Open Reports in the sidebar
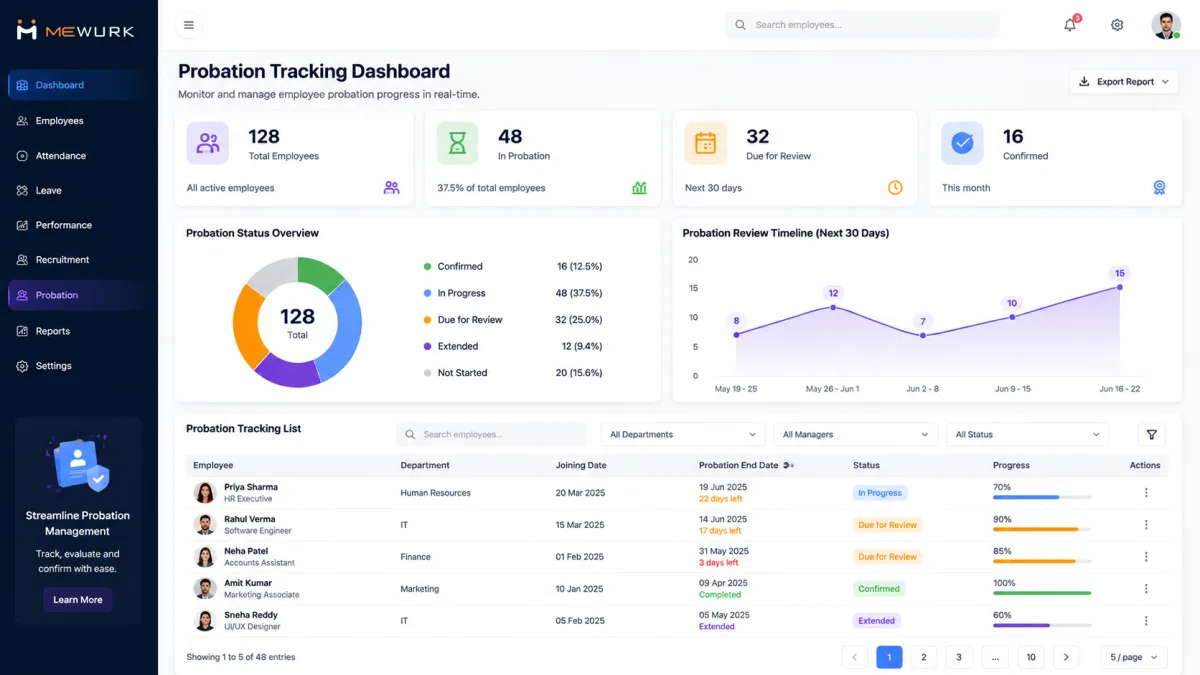The height and width of the screenshot is (675, 1200). pyautogui.click(x=78, y=331)
